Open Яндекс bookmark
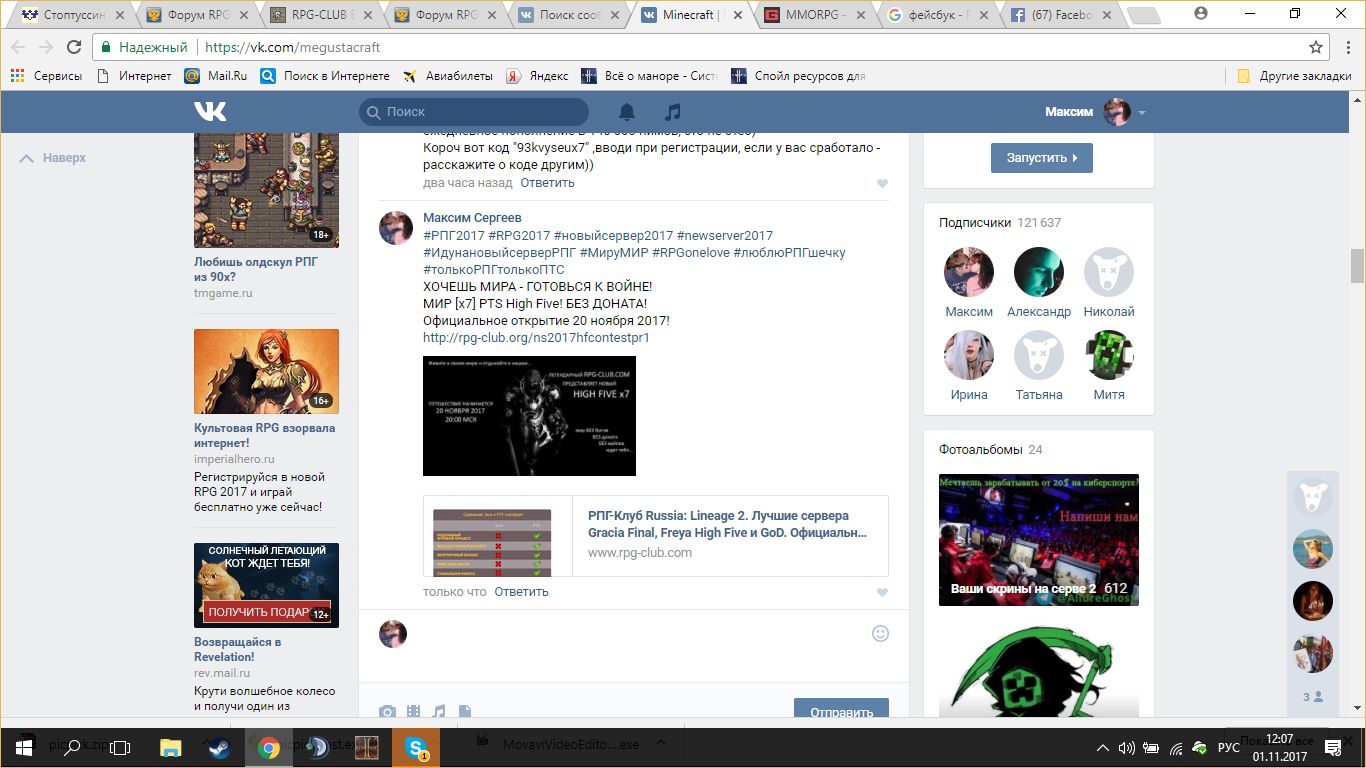Viewport: 1366px width, 768px height. [537, 75]
